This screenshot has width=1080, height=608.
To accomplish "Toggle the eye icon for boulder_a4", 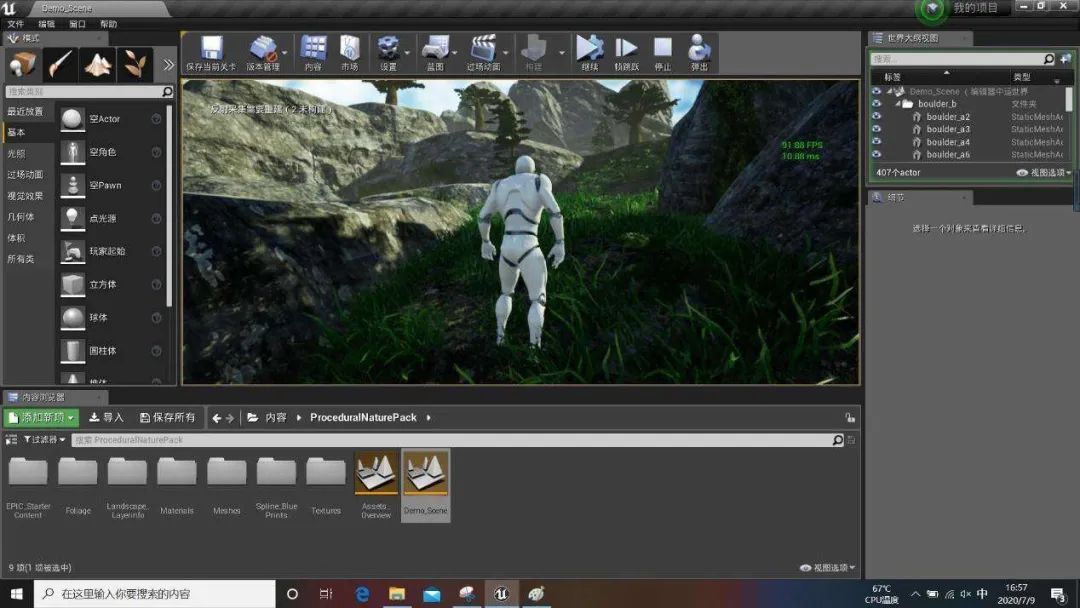I will point(876,142).
